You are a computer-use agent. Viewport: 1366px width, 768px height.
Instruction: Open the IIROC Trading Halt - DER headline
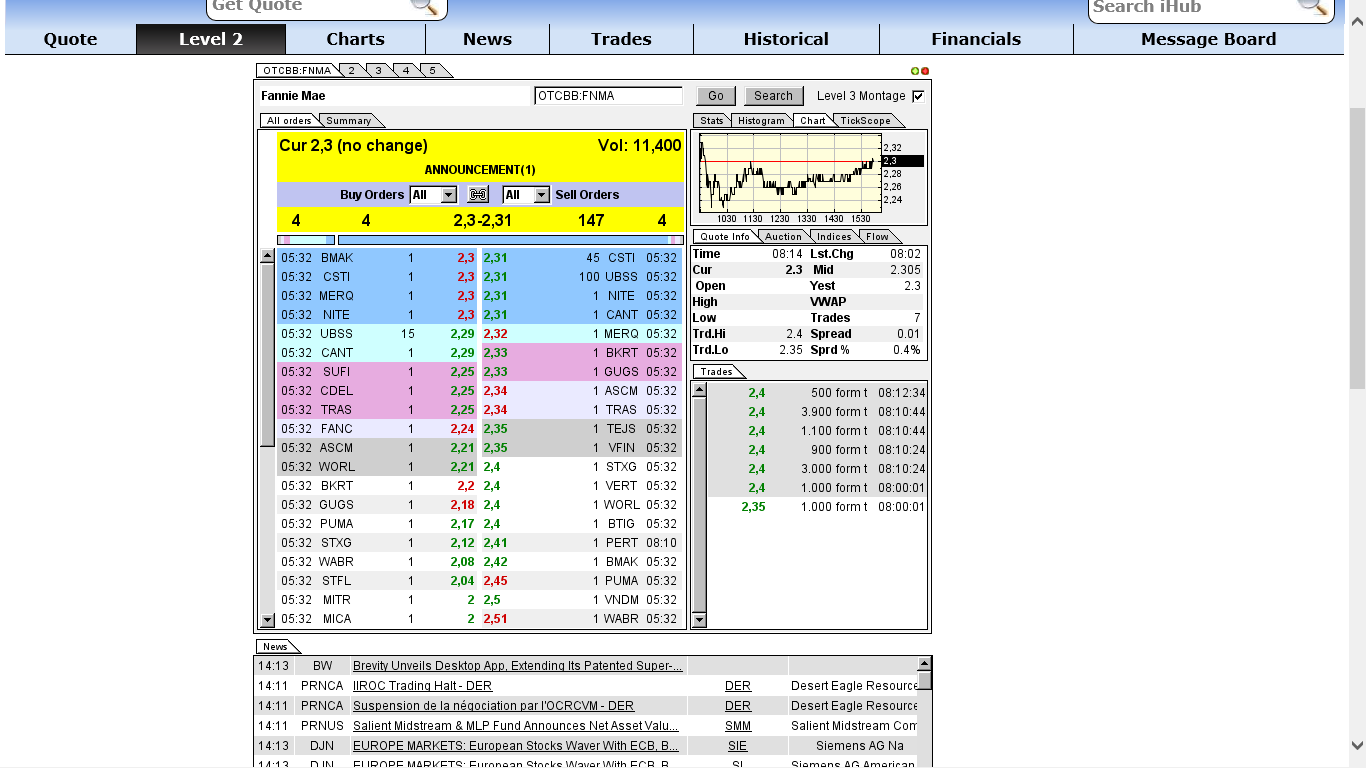pos(422,686)
